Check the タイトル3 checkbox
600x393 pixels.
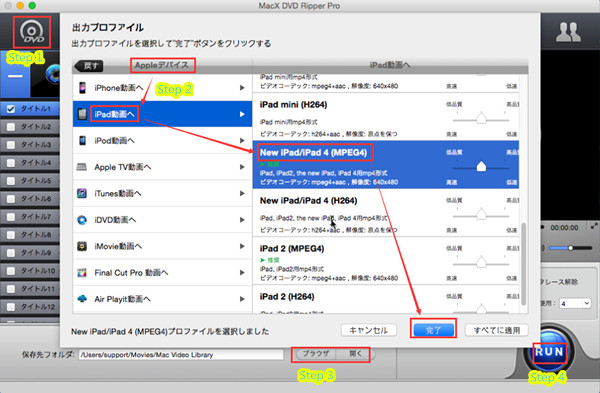[11, 145]
